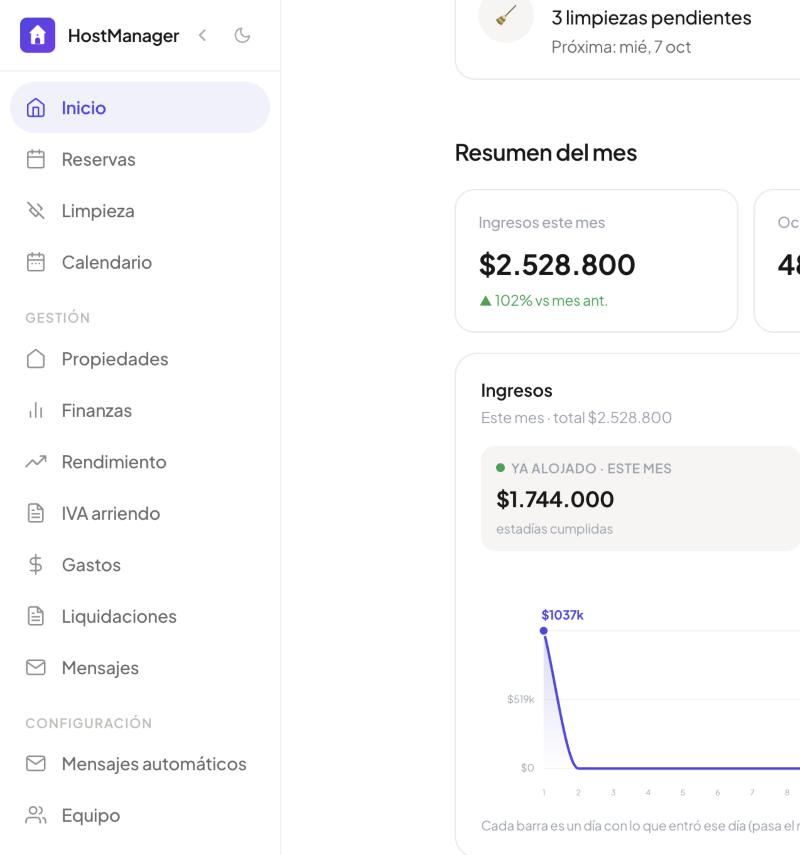800x855 pixels.
Task: Toggle dark mode with the moon icon
Action: pos(242,35)
